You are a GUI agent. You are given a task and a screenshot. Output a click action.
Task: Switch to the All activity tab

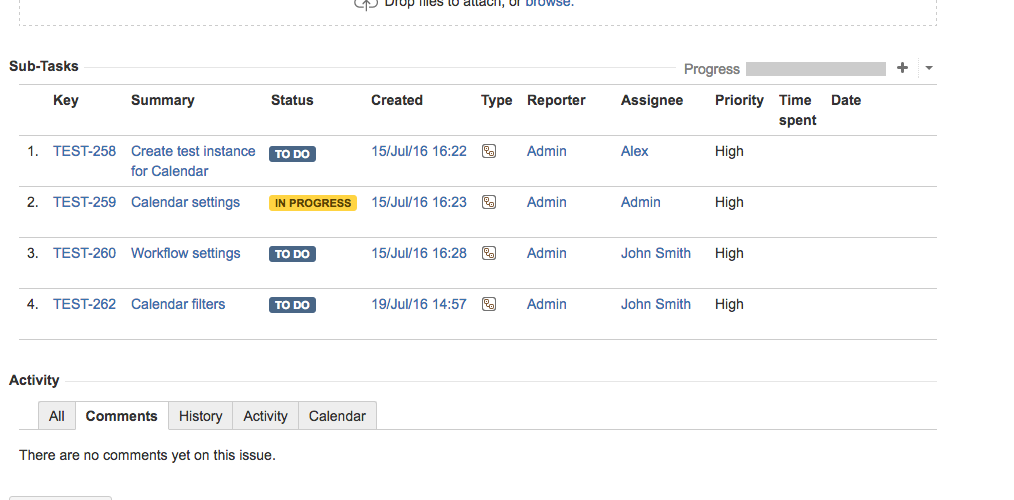click(56, 416)
